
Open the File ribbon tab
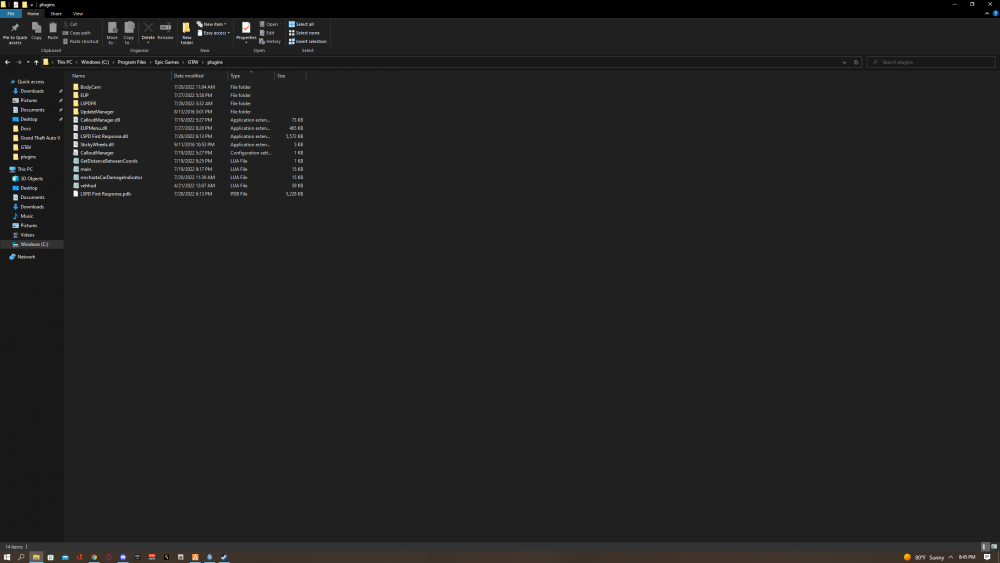[x=11, y=13]
